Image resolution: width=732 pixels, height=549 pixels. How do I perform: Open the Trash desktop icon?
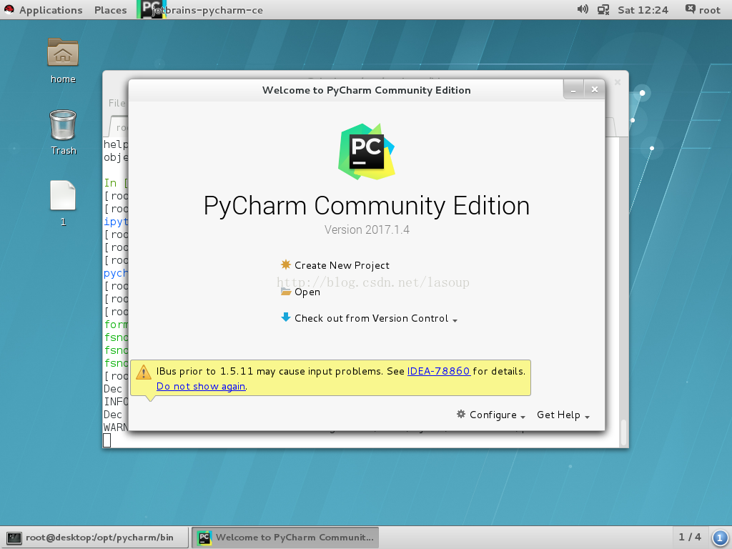click(x=63, y=132)
